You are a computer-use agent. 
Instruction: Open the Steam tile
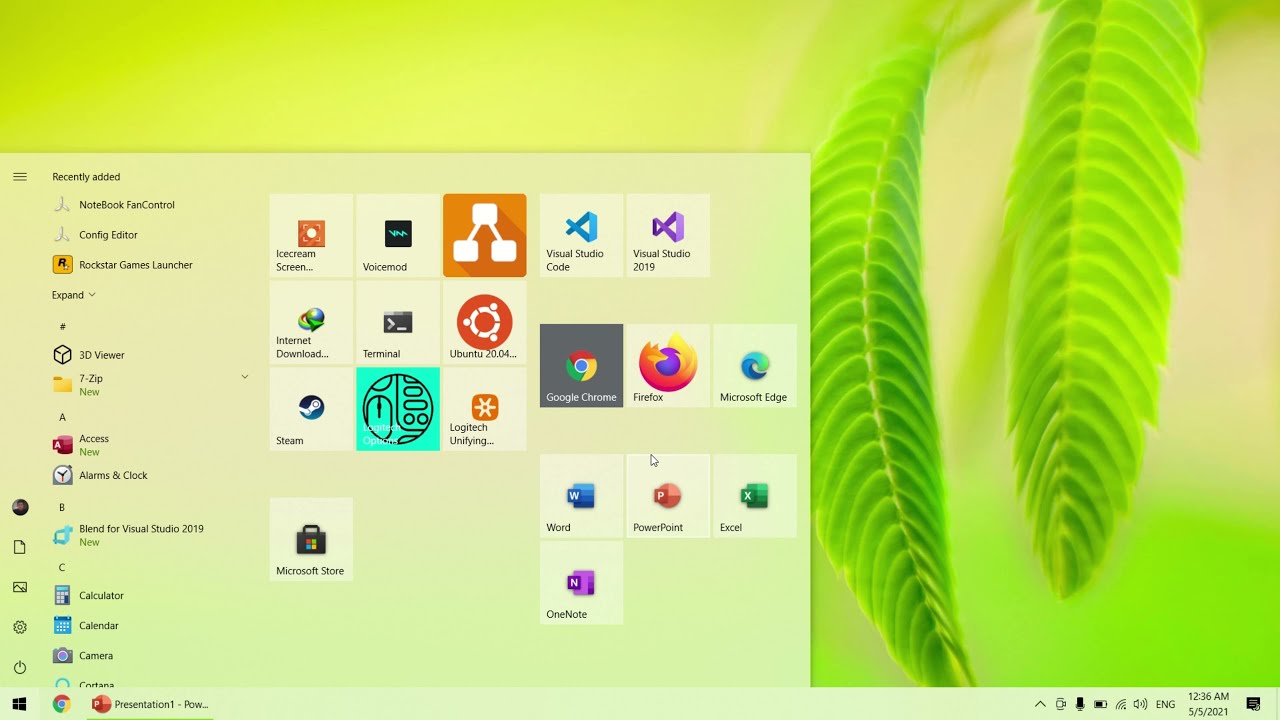pyautogui.click(x=311, y=409)
